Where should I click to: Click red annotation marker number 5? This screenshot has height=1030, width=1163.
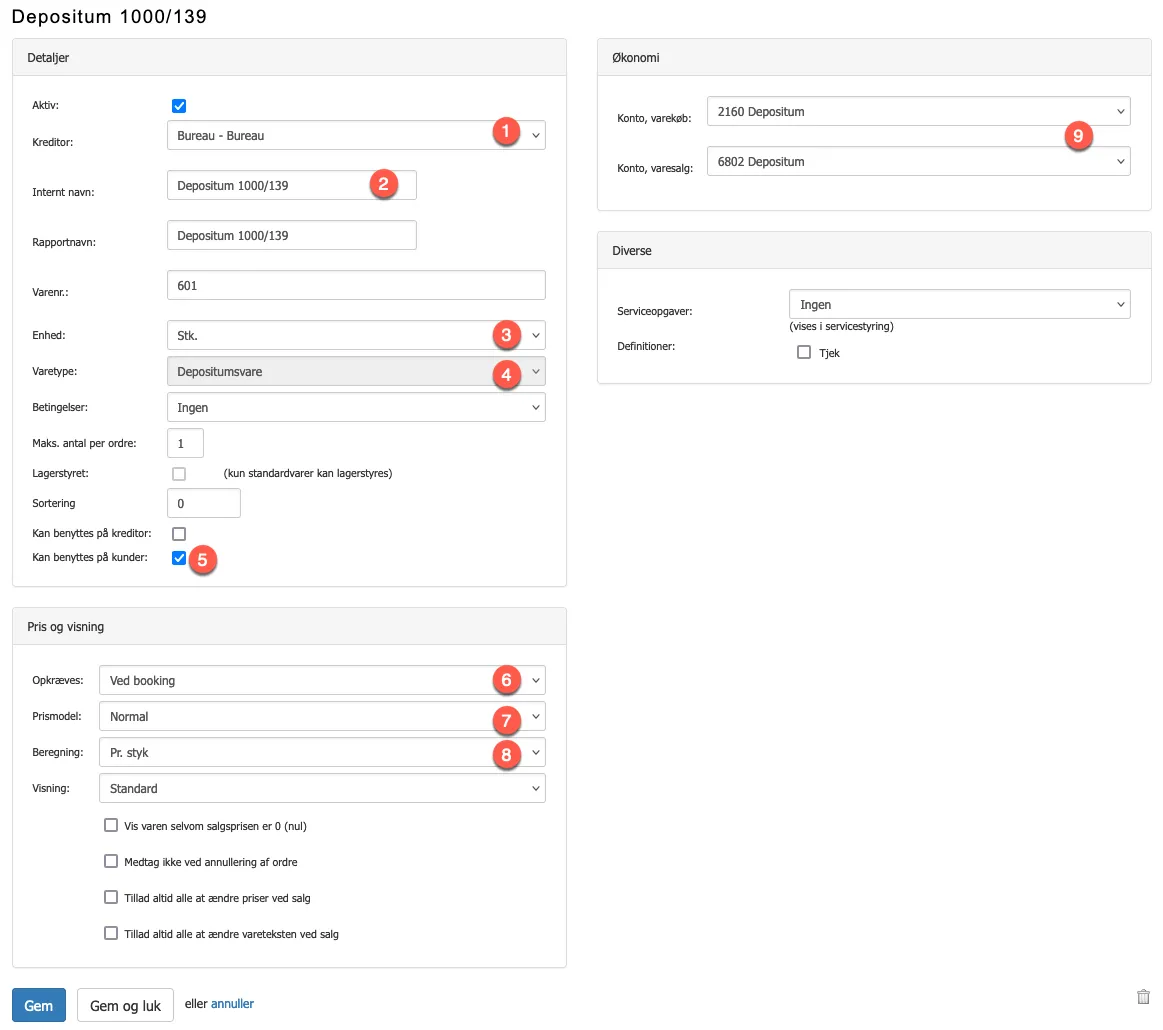(202, 559)
